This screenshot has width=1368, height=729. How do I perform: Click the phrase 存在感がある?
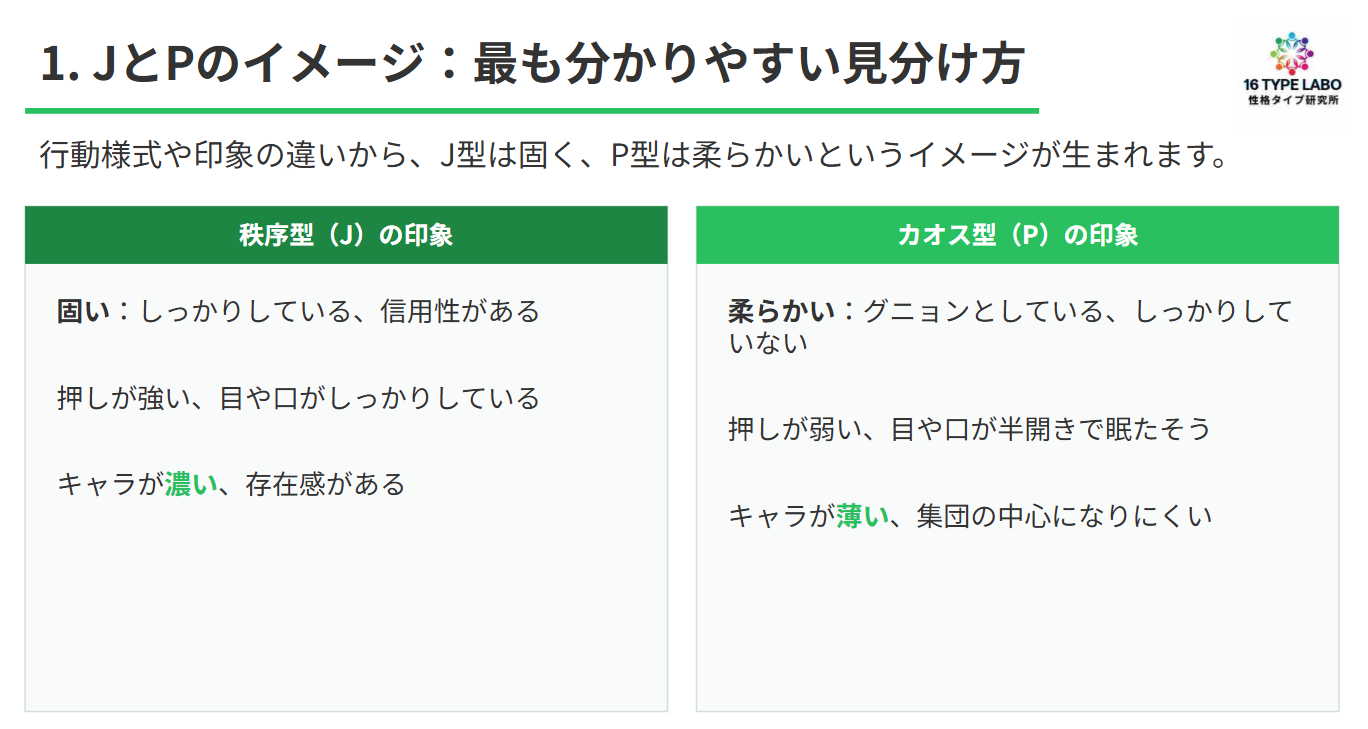click(325, 484)
